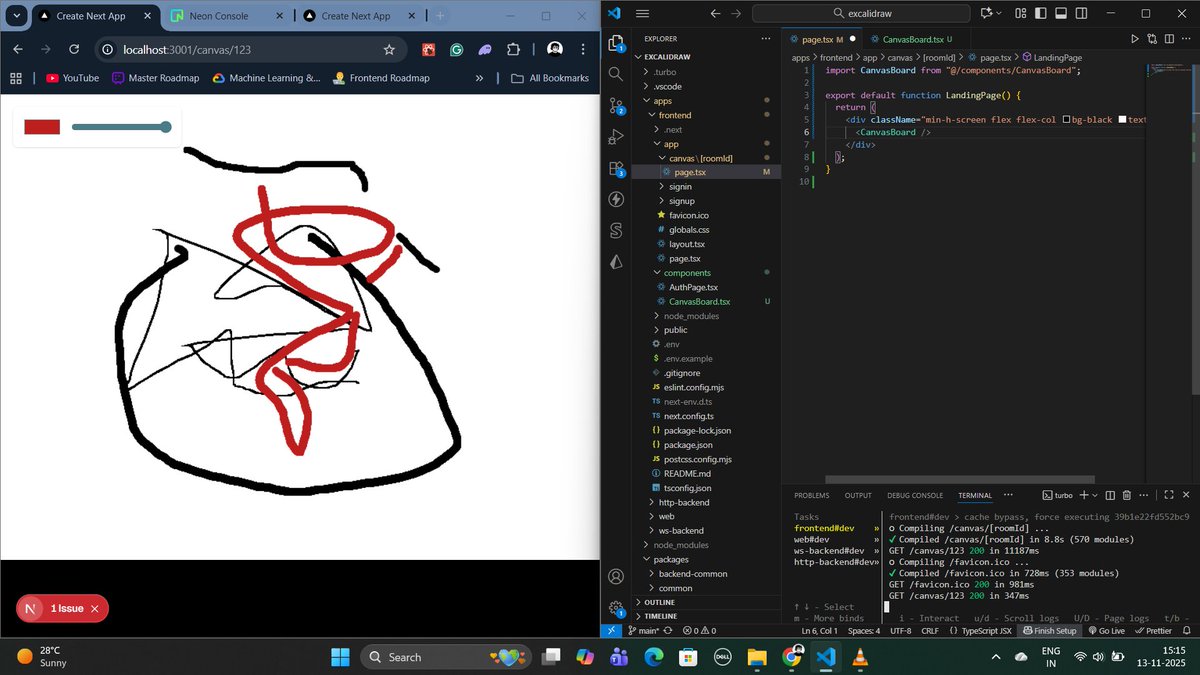
Task: Open the Source Control icon in VS Code
Action: point(616,105)
